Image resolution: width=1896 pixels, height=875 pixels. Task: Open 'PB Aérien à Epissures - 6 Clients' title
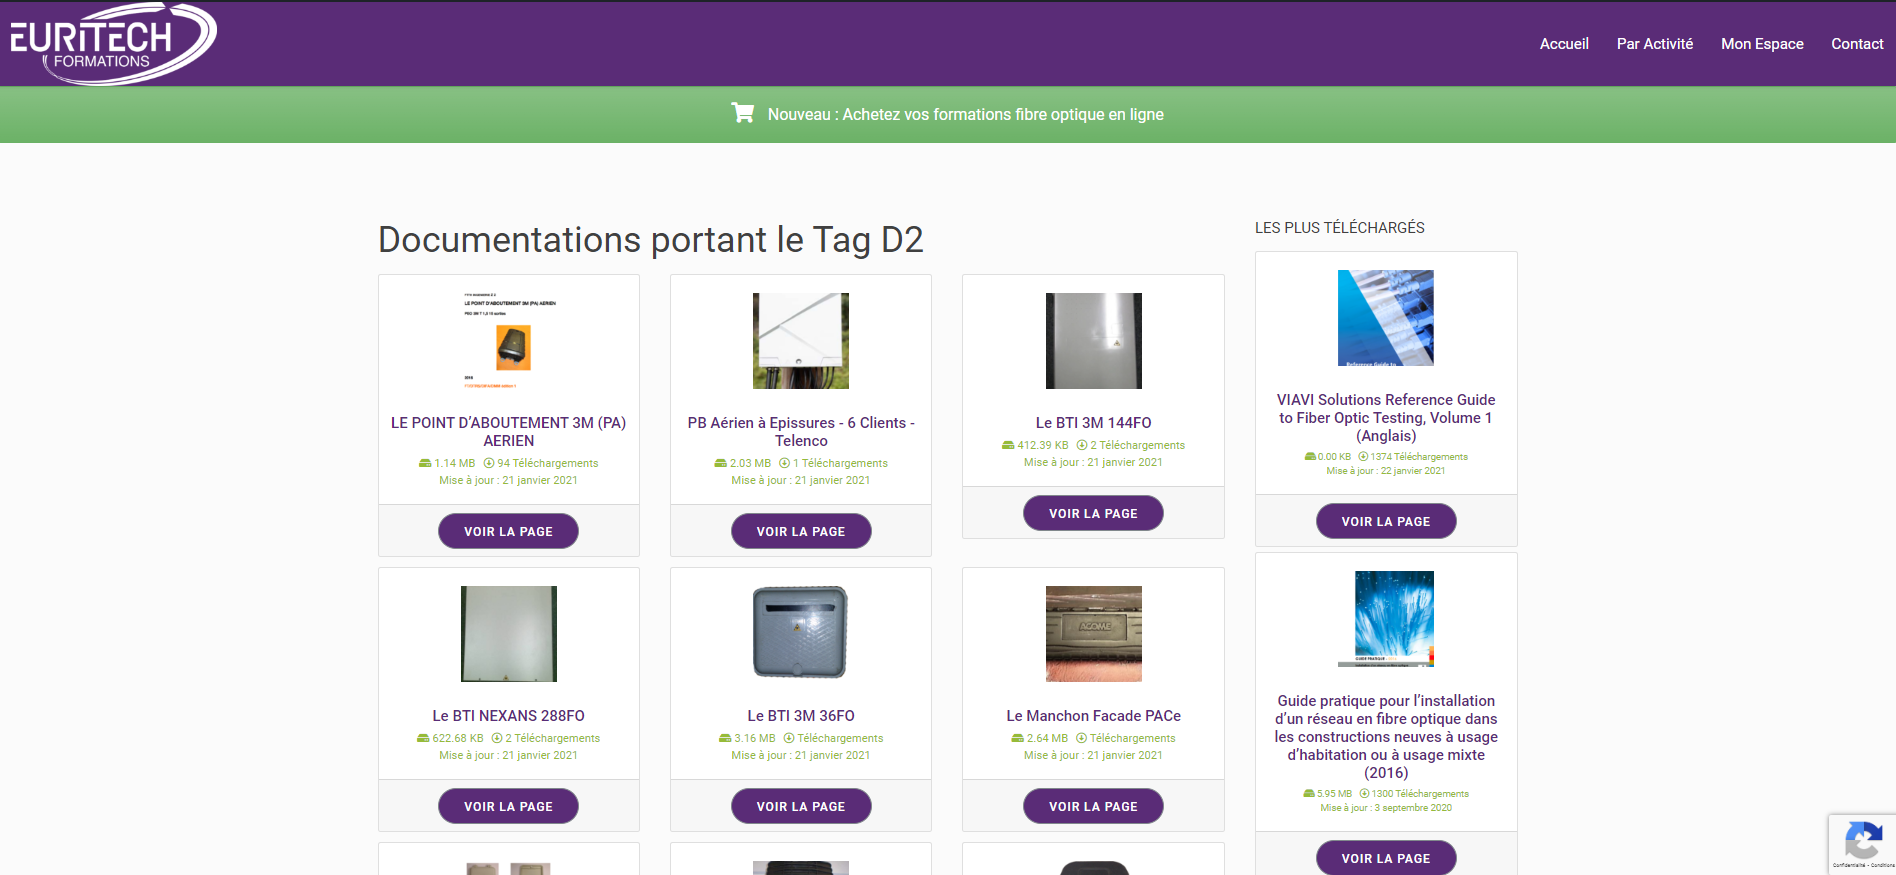801,432
